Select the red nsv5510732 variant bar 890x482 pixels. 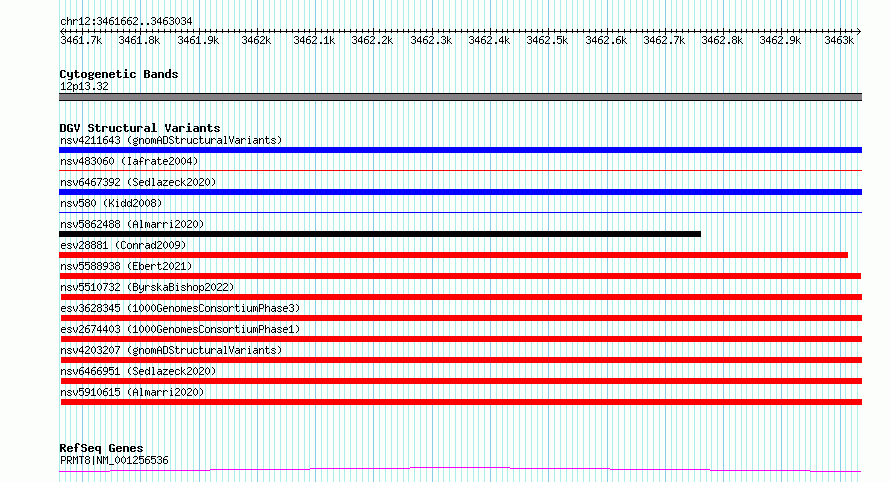[461, 297]
